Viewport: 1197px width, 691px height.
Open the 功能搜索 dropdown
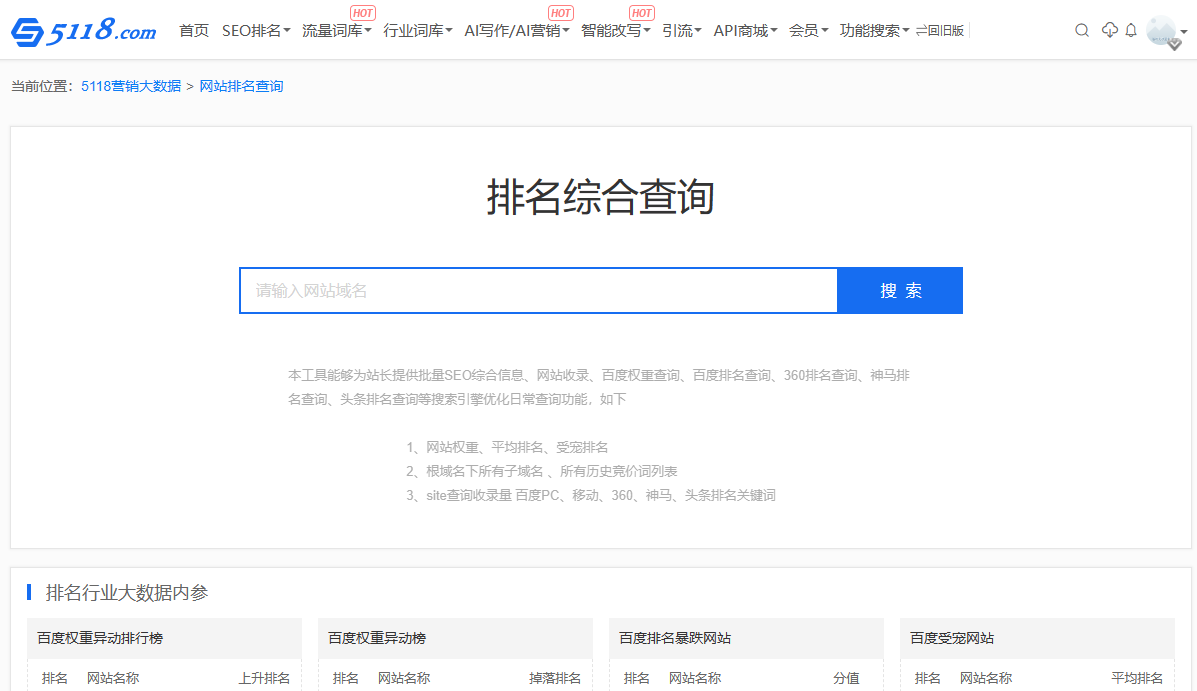pos(874,31)
